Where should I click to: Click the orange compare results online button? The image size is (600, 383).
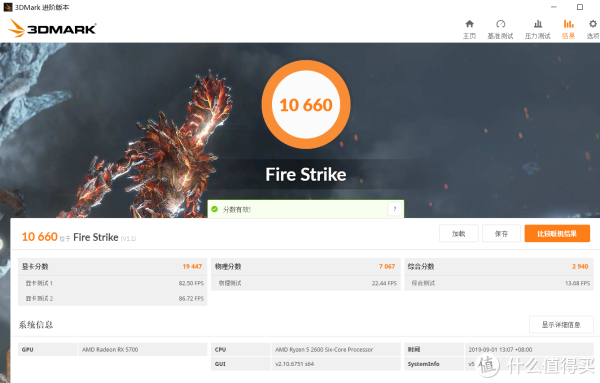tap(557, 233)
